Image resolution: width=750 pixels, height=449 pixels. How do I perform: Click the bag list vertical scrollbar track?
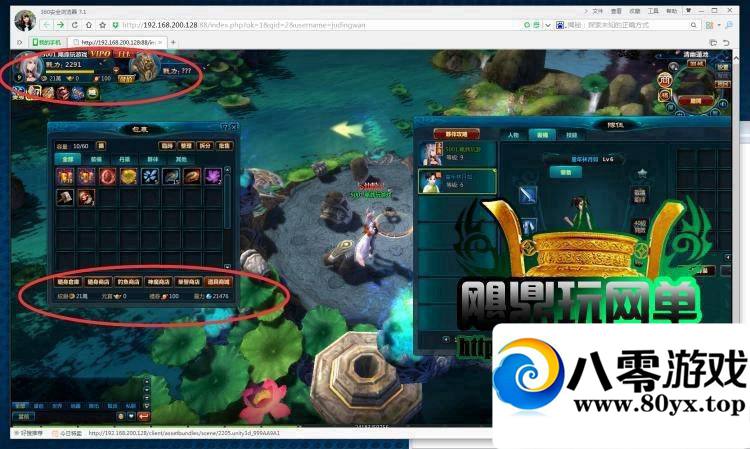[x=227, y=218]
